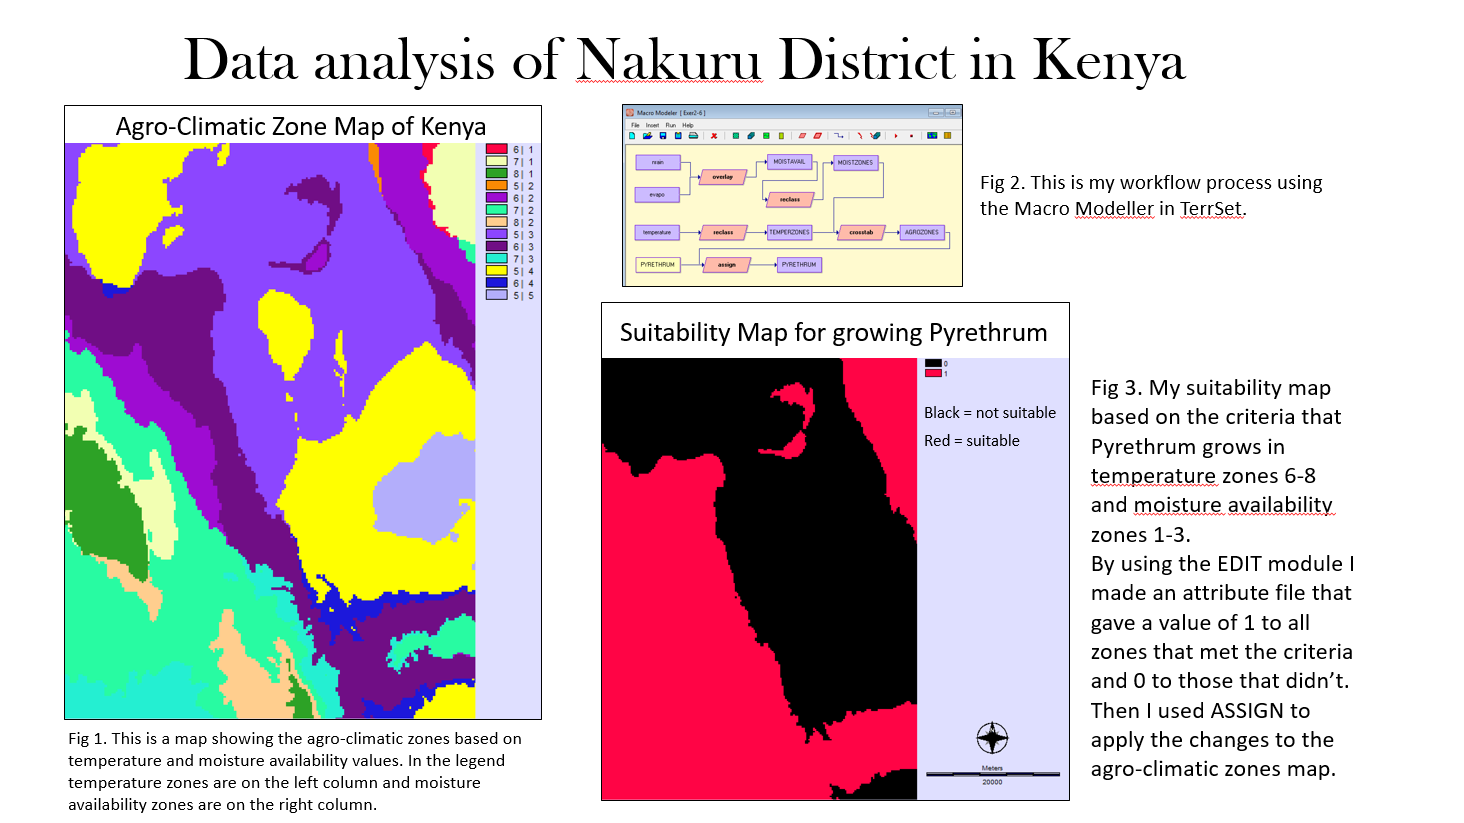Select the overlay module block
This screenshot has height=823, width=1464.
[723, 177]
